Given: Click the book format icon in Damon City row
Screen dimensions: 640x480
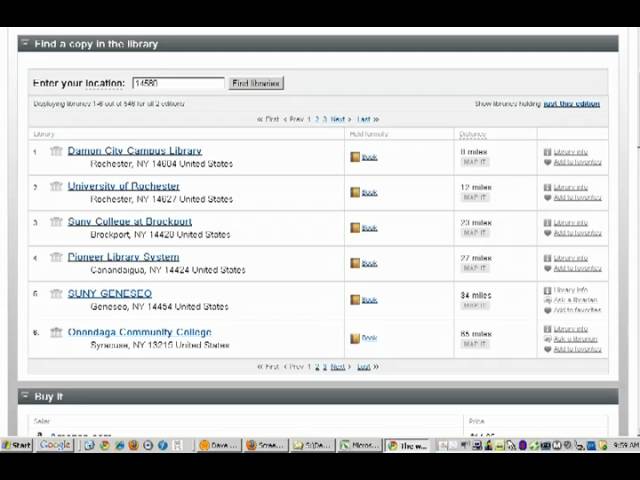Looking at the screenshot, I should (355, 157).
